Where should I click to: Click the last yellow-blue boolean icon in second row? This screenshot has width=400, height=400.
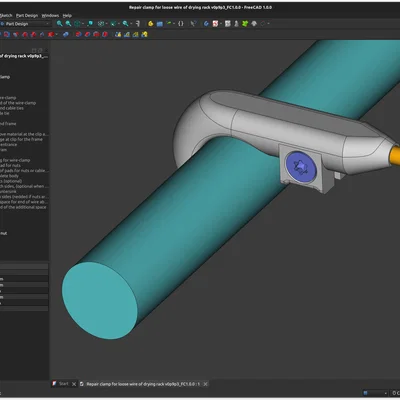pos(144,34)
